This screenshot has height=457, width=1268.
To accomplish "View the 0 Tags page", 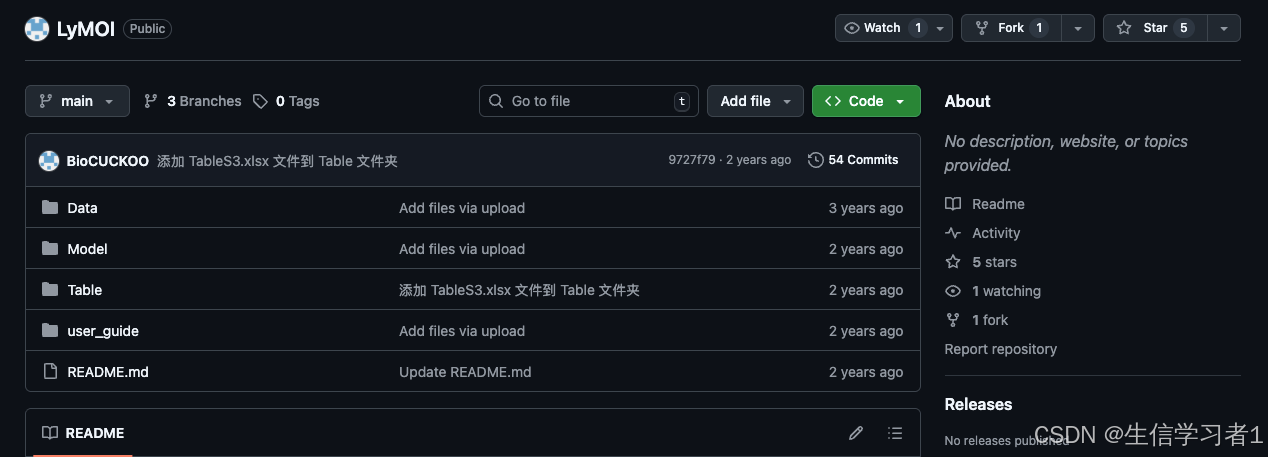I will [x=286, y=101].
